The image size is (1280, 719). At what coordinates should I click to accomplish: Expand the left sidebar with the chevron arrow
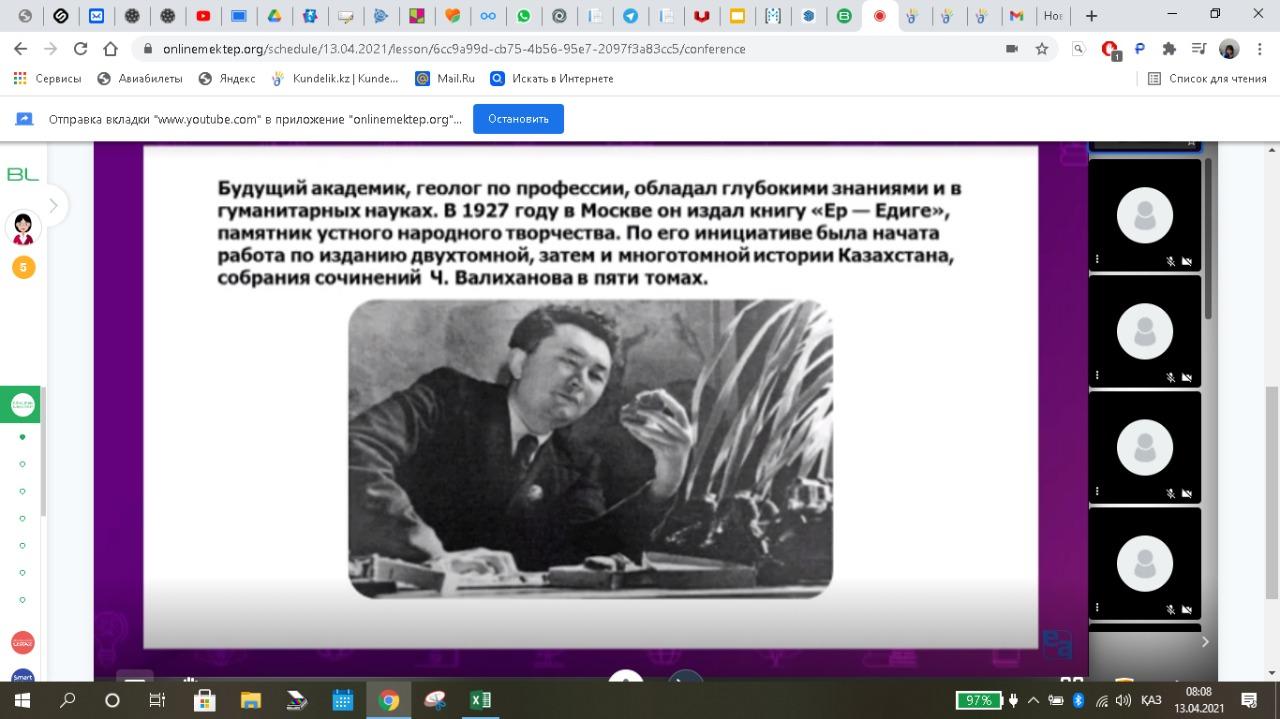click(53, 206)
